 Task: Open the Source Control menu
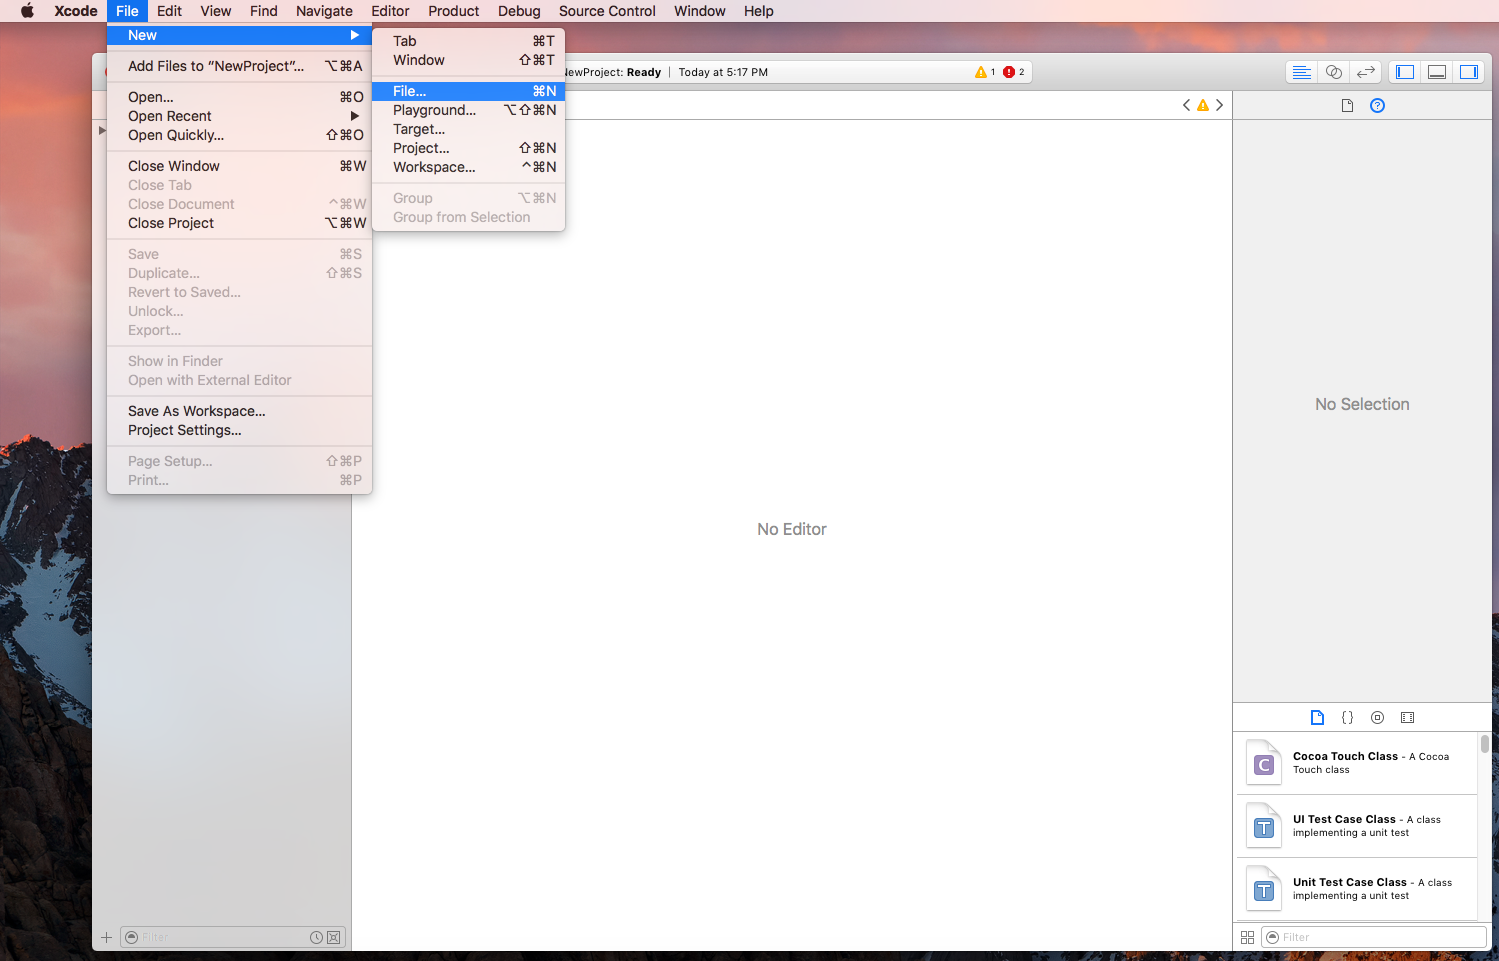[x=607, y=11]
